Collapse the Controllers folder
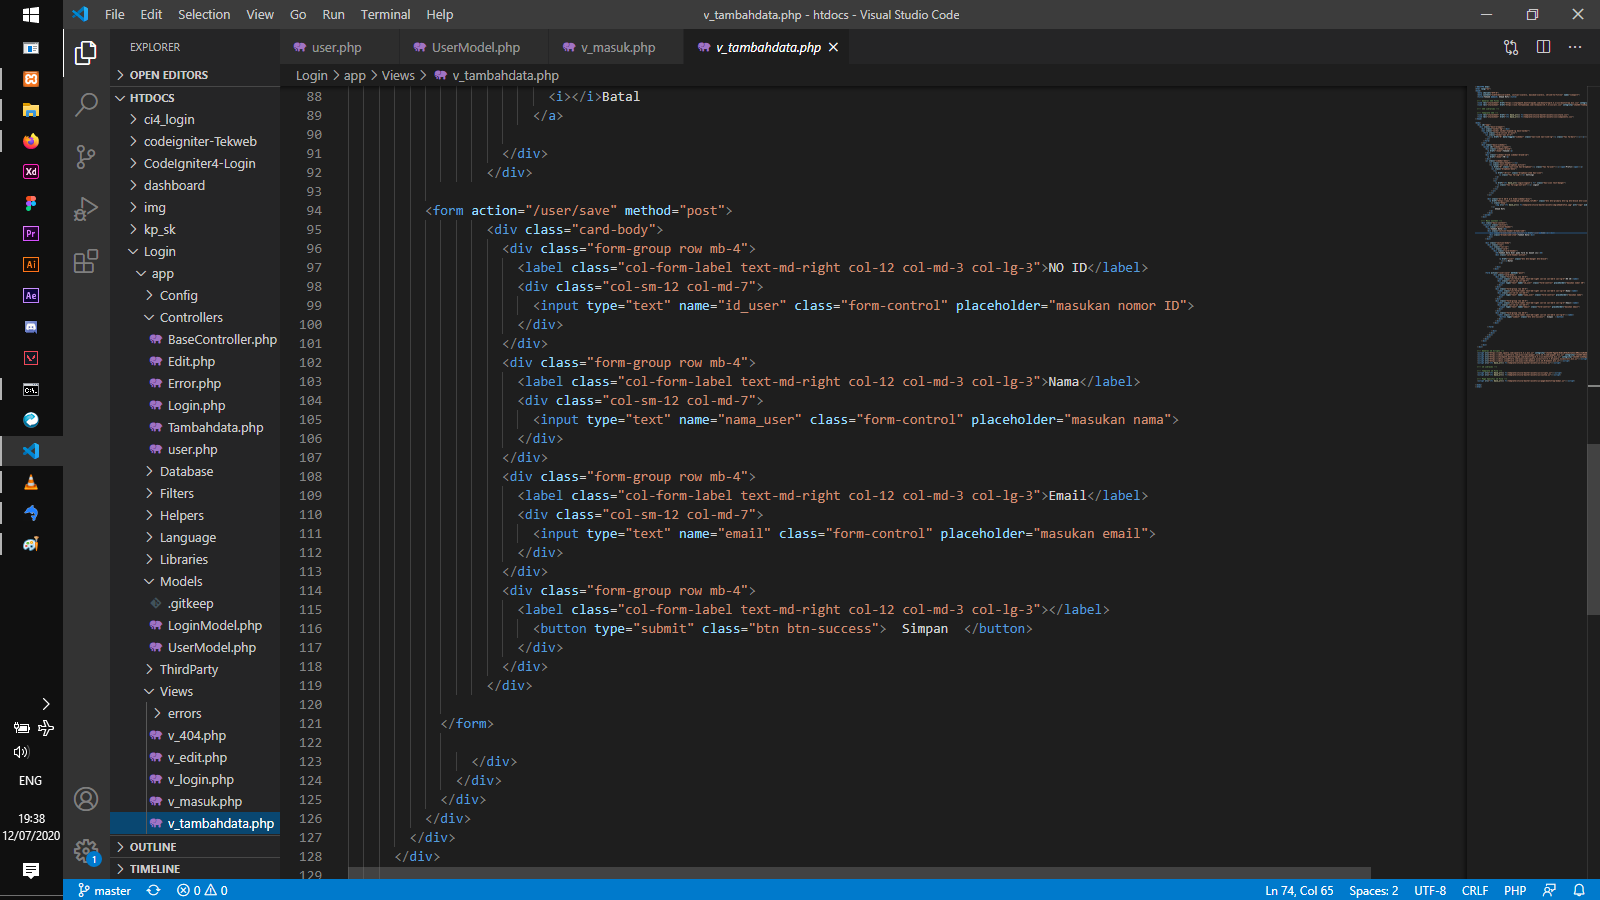This screenshot has width=1600, height=900. coord(195,317)
